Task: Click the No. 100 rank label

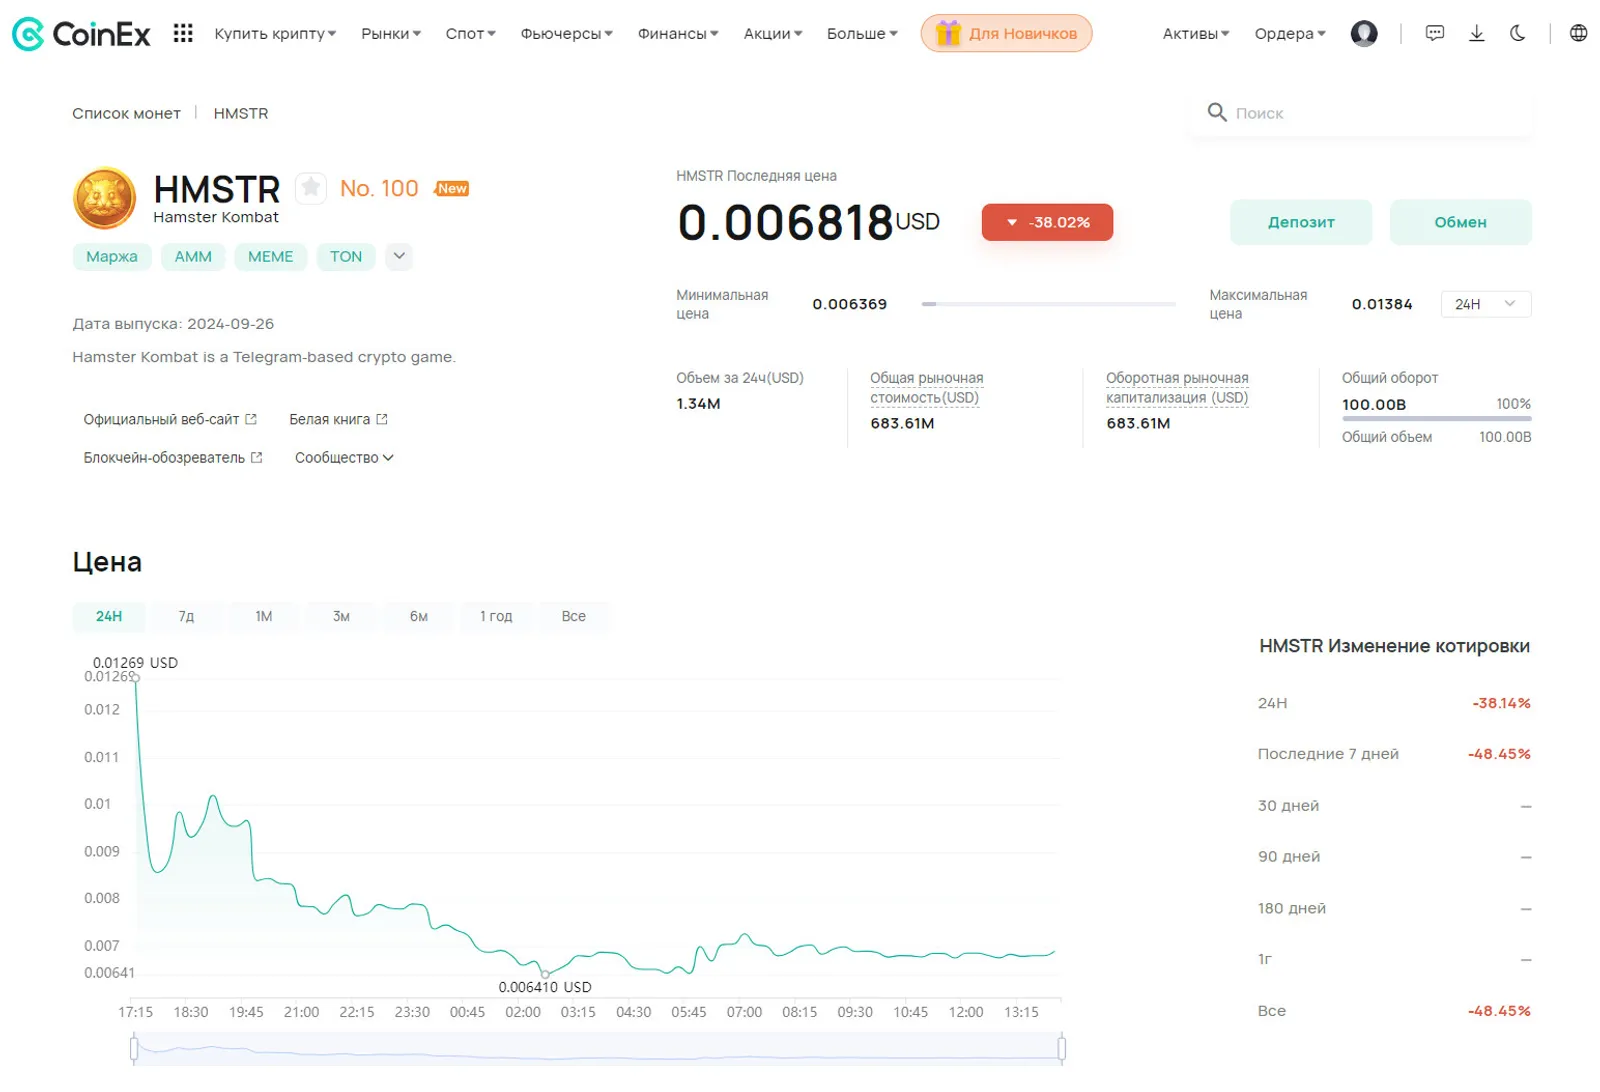Action: [x=379, y=189]
